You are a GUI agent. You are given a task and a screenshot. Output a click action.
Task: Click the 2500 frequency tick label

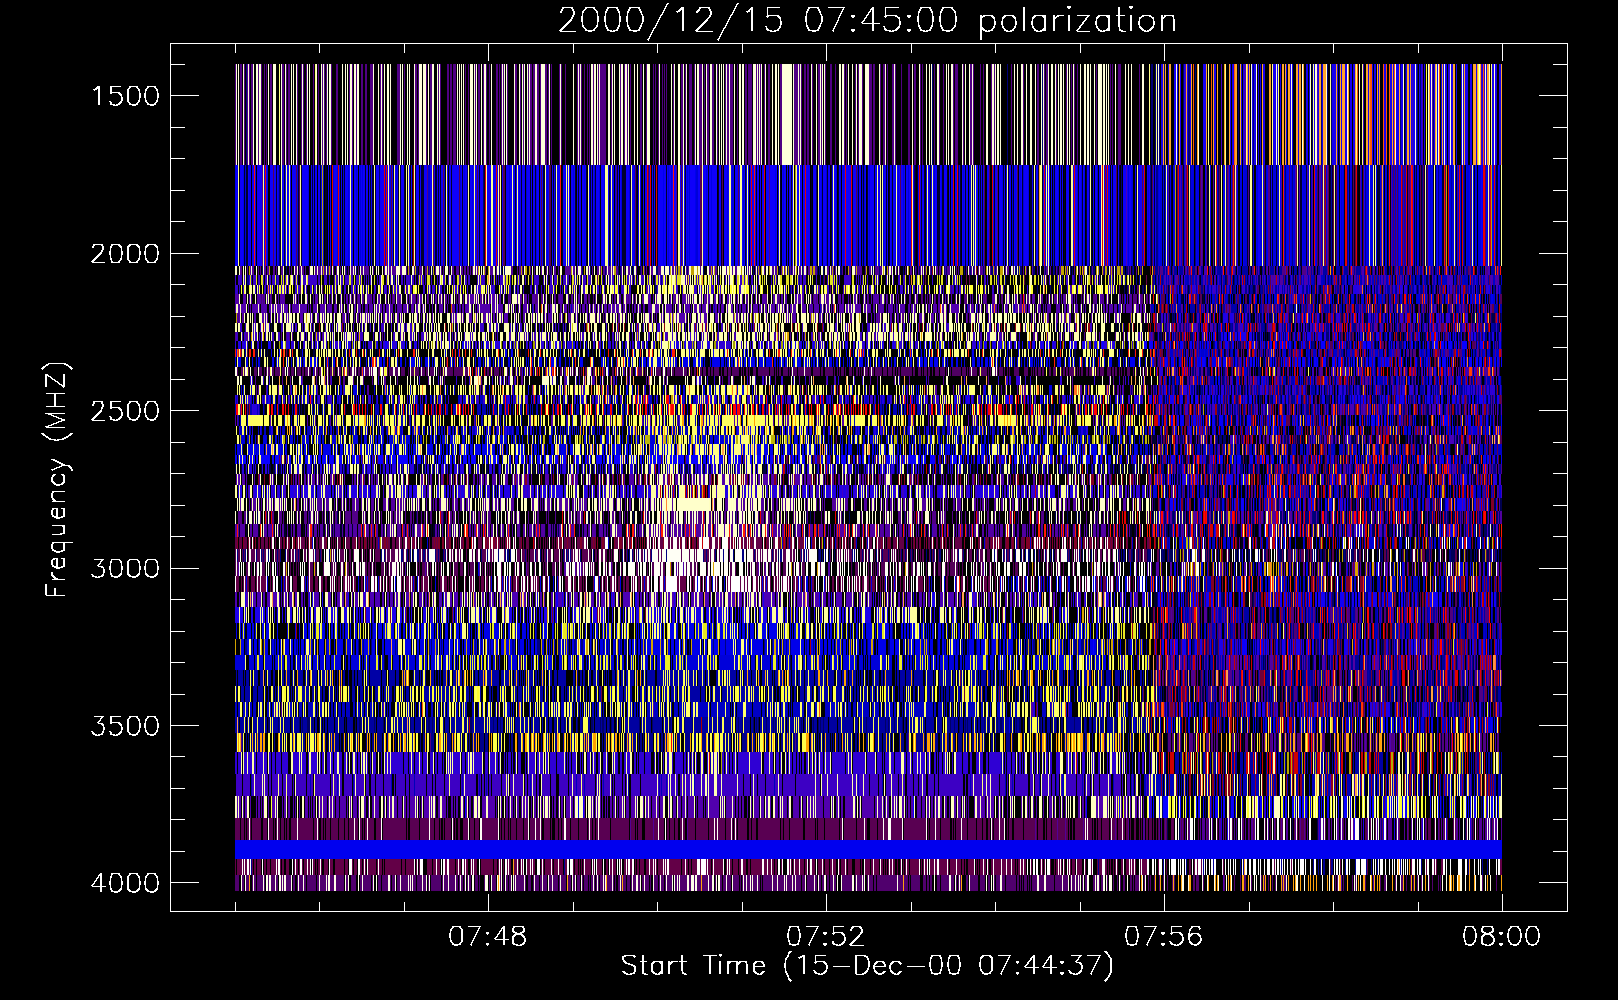click(x=125, y=411)
